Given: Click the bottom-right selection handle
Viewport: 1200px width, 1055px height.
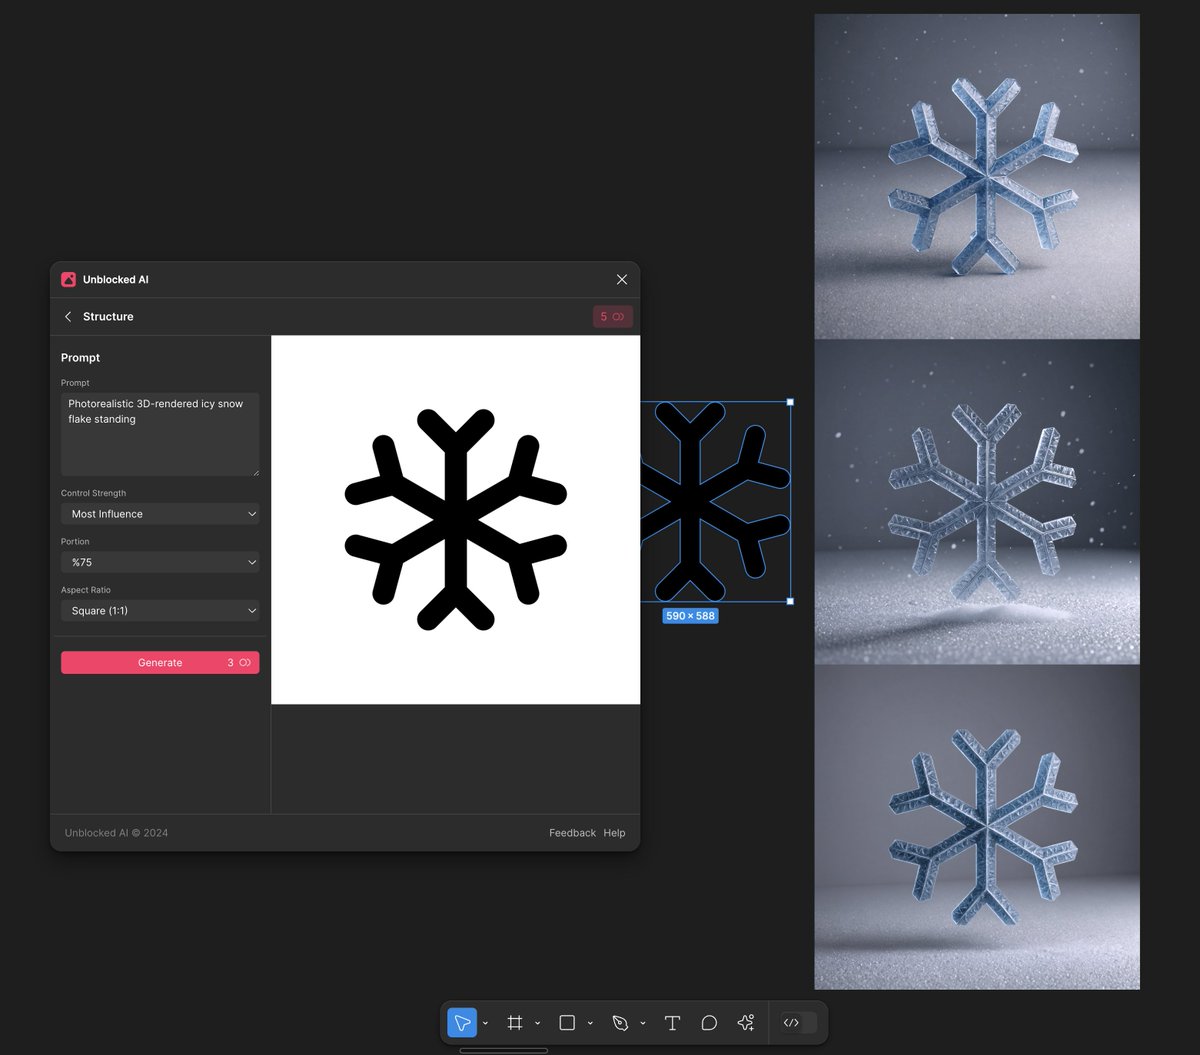Looking at the screenshot, I should point(790,601).
